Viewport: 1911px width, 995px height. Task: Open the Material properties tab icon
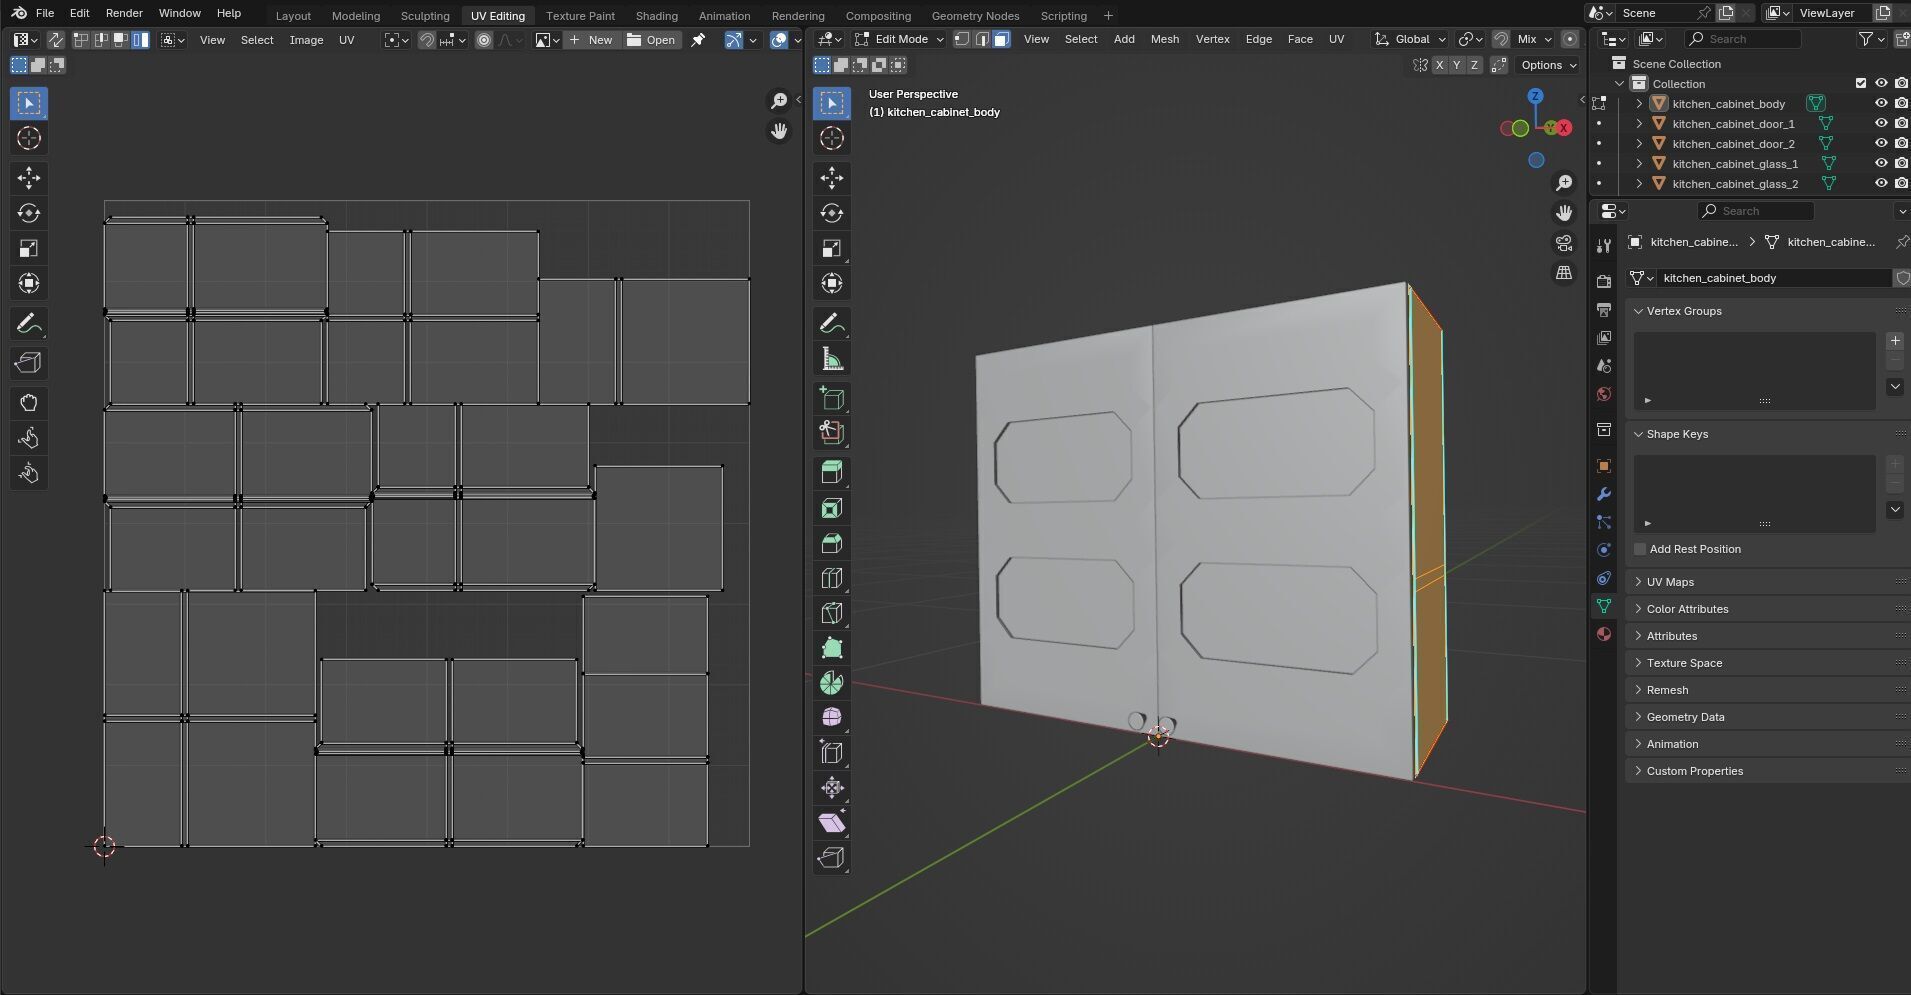coord(1604,634)
